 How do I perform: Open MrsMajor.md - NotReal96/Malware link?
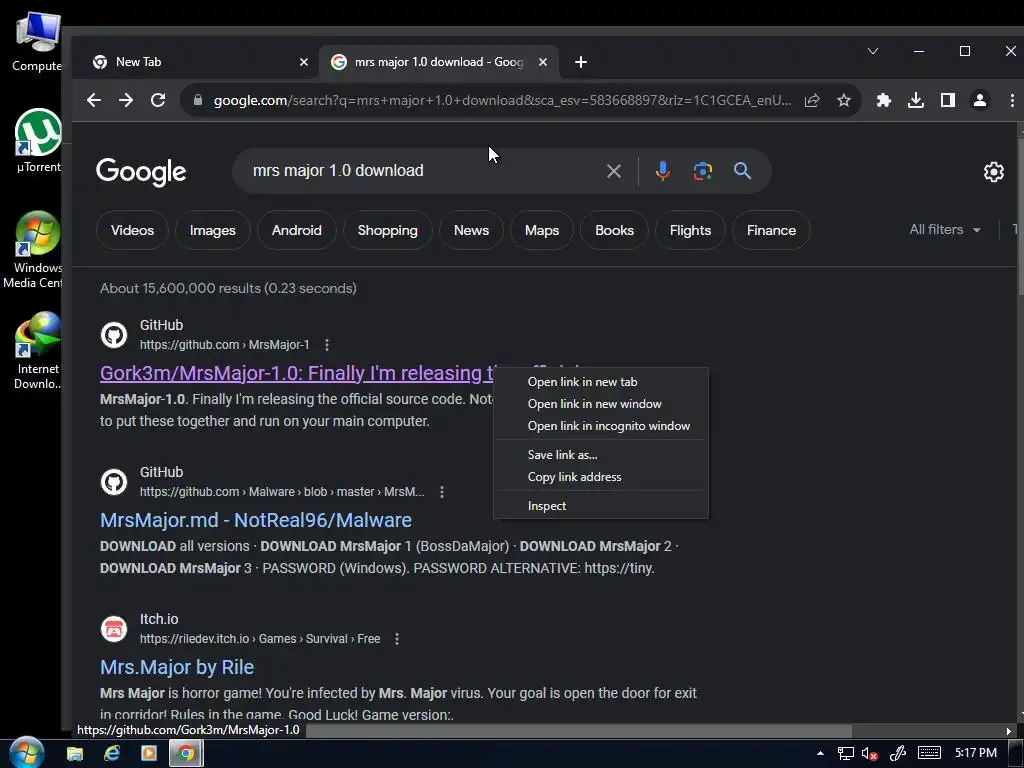pyautogui.click(x=255, y=520)
